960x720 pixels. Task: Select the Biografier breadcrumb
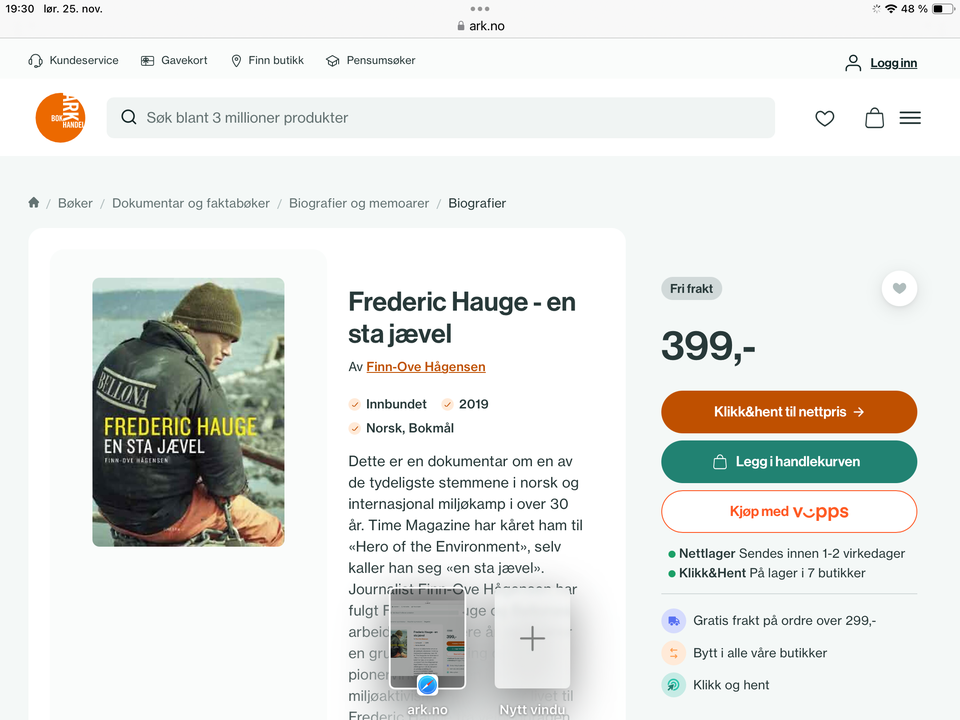coord(477,203)
